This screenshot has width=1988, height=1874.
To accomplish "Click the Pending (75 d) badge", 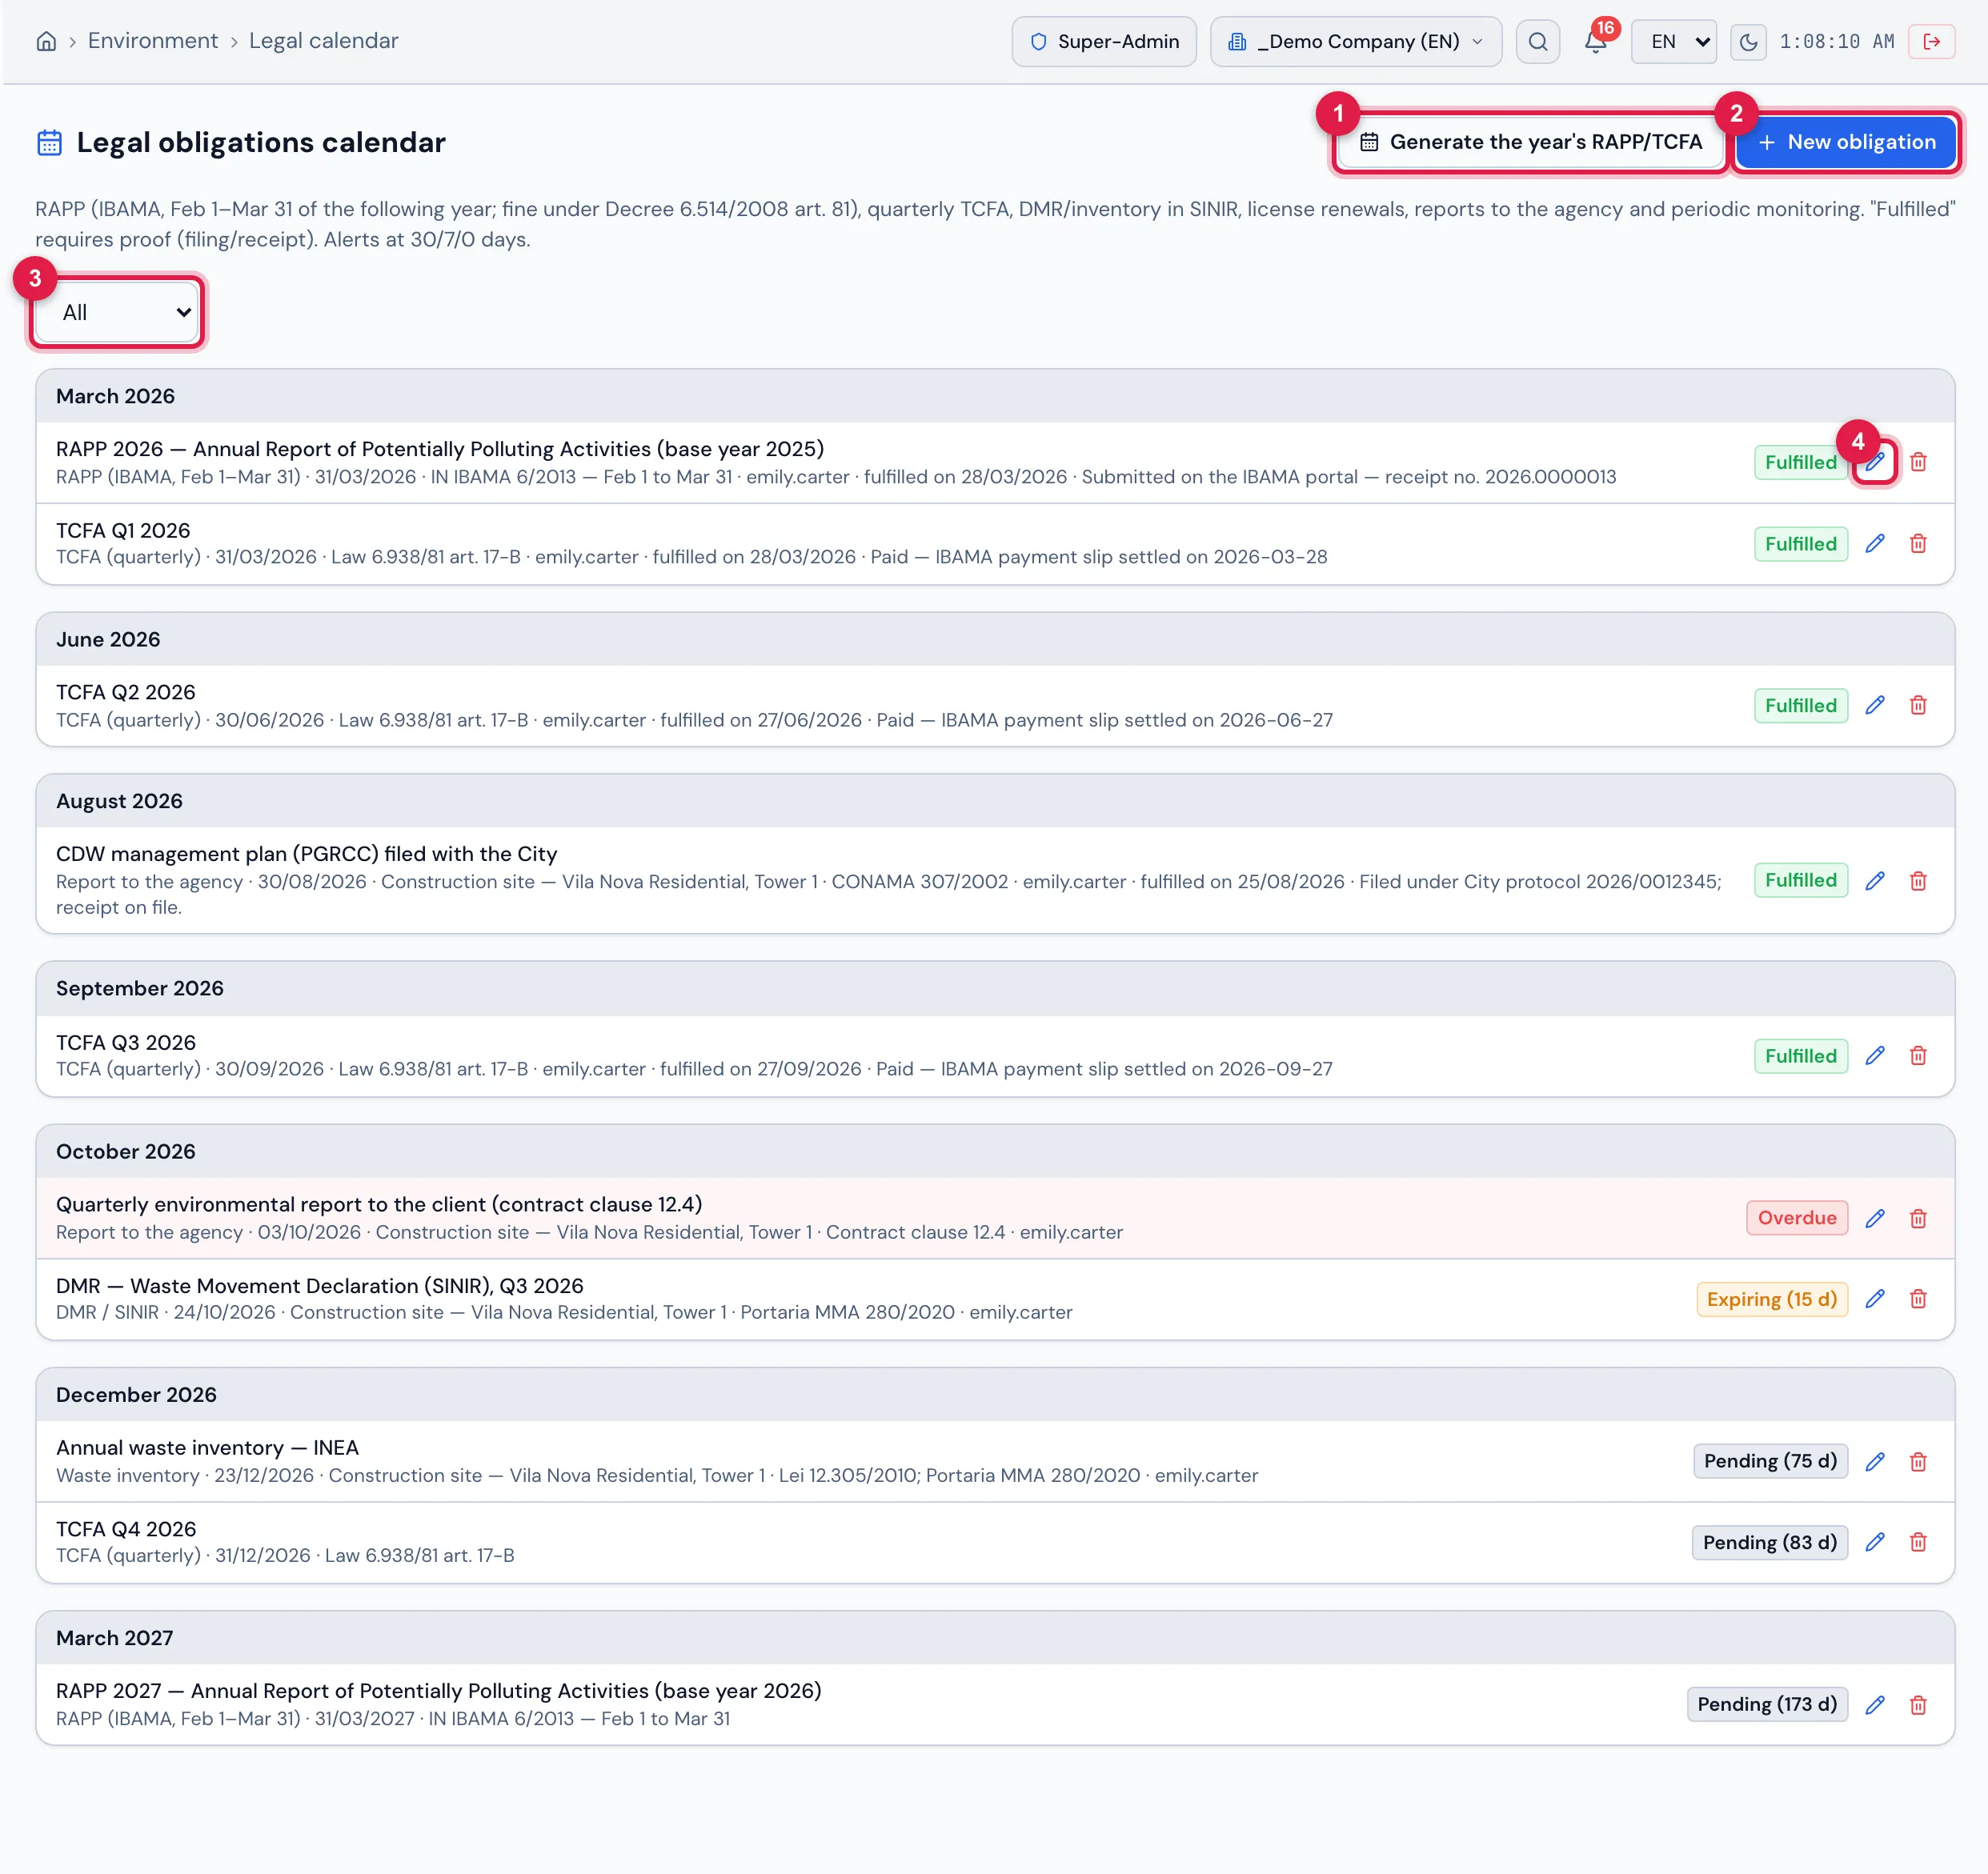I will click(x=1770, y=1462).
